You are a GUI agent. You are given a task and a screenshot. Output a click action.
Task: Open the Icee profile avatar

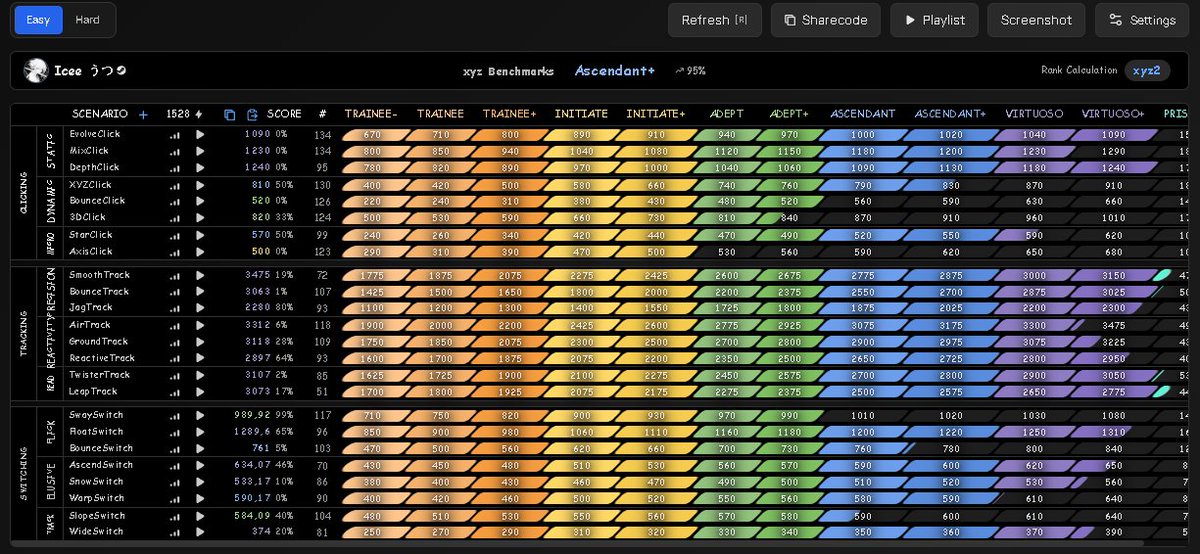[x=35, y=71]
